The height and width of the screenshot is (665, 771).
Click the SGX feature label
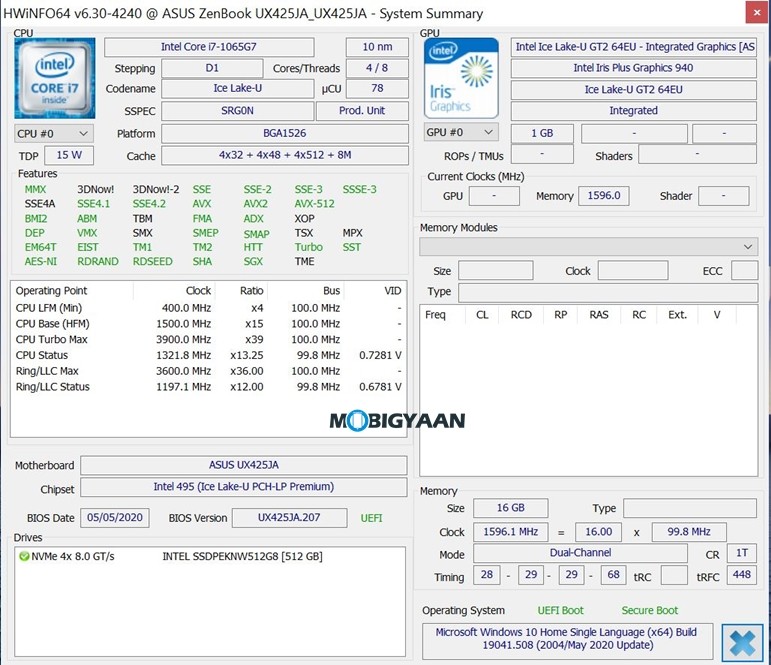pyautogui.click(x=253, y=261)
